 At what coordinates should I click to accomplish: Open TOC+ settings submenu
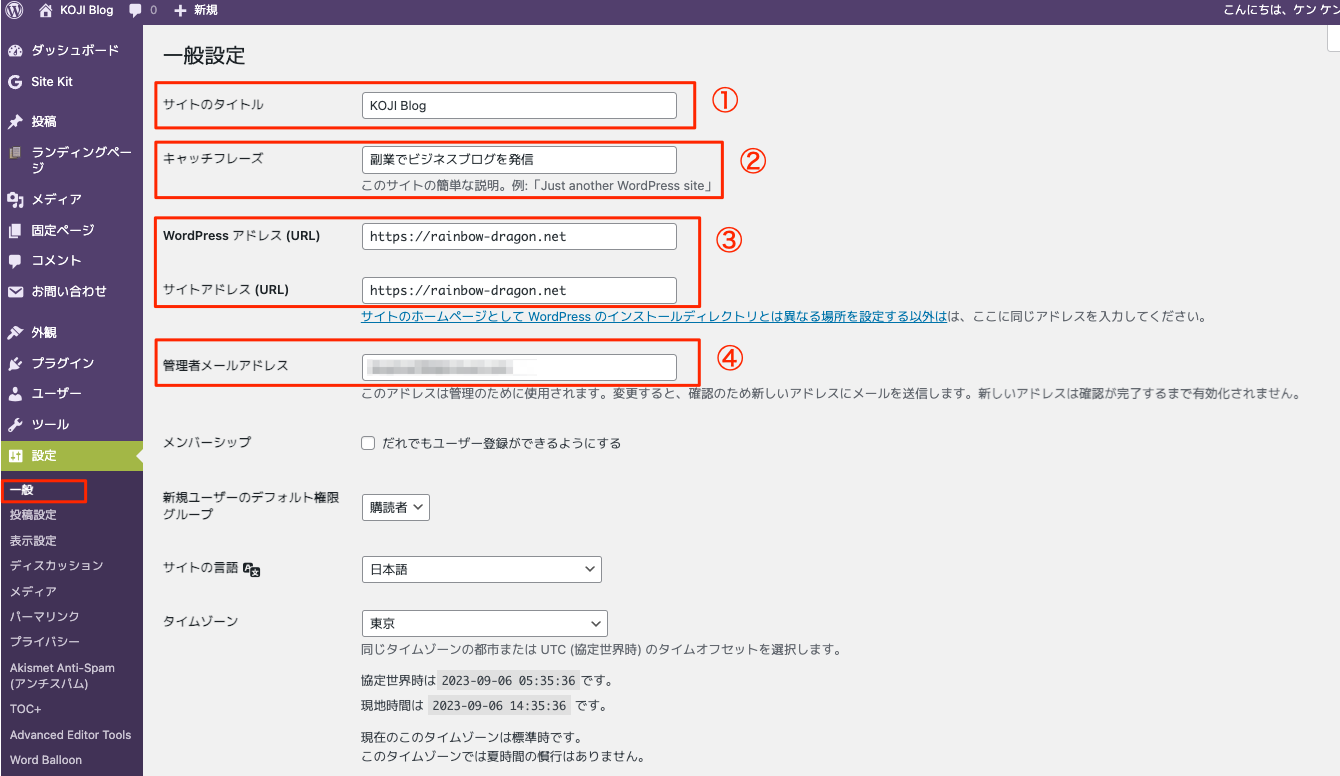tap(26, 709)
